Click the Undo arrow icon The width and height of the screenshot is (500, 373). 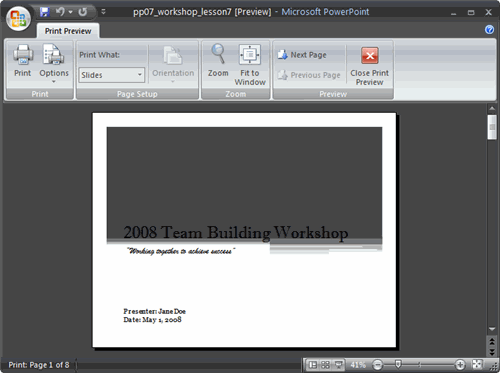click(60, 12)
